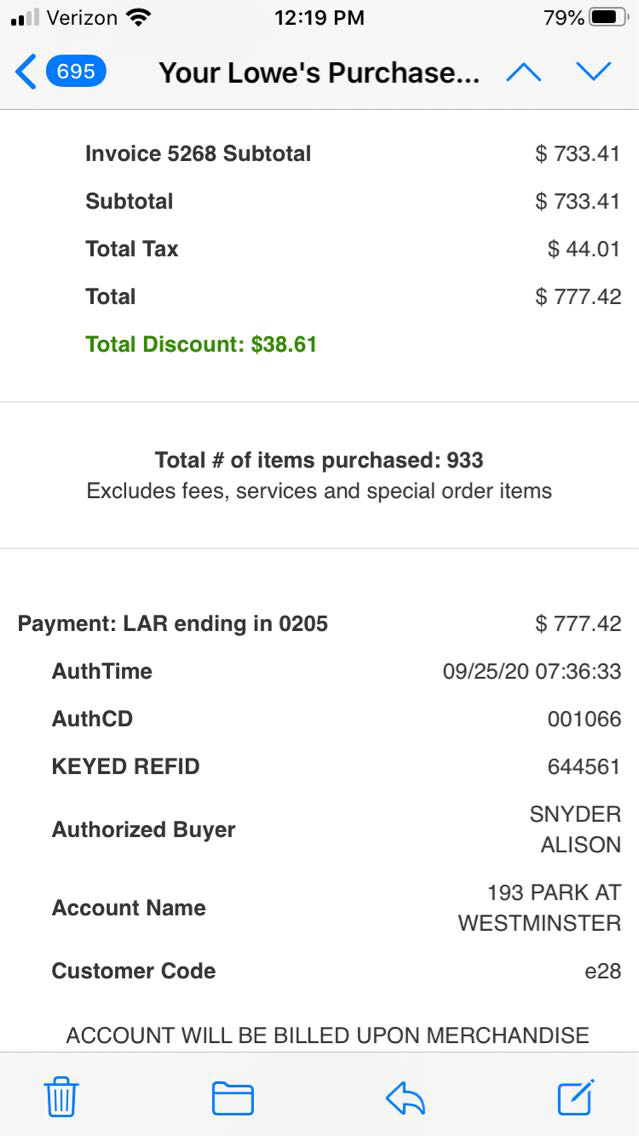The width and height of the screenshot is (639, 1136).
Task: Tap the trash icon to delete email
Action: [61, 1098]
